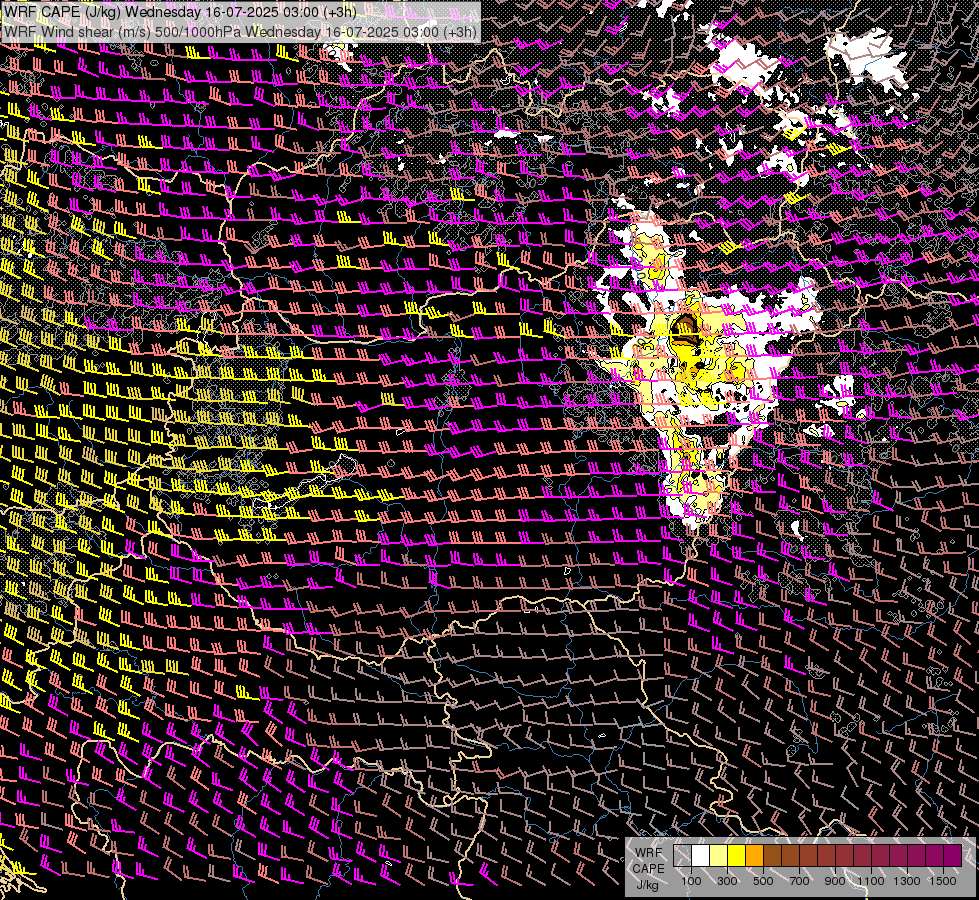Click the purple swatch above the 1500 label
The width and height of the screenshot is (979, 900).
[953, 855]
